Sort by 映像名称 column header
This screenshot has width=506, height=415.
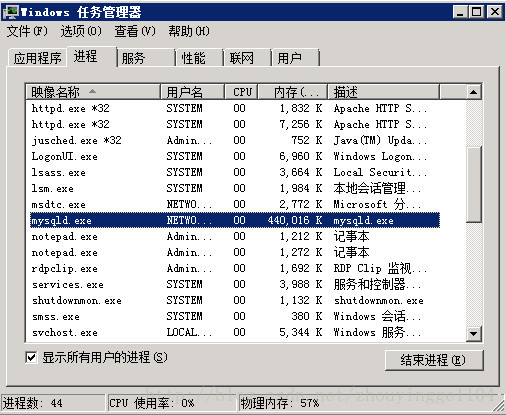(93, 92)
